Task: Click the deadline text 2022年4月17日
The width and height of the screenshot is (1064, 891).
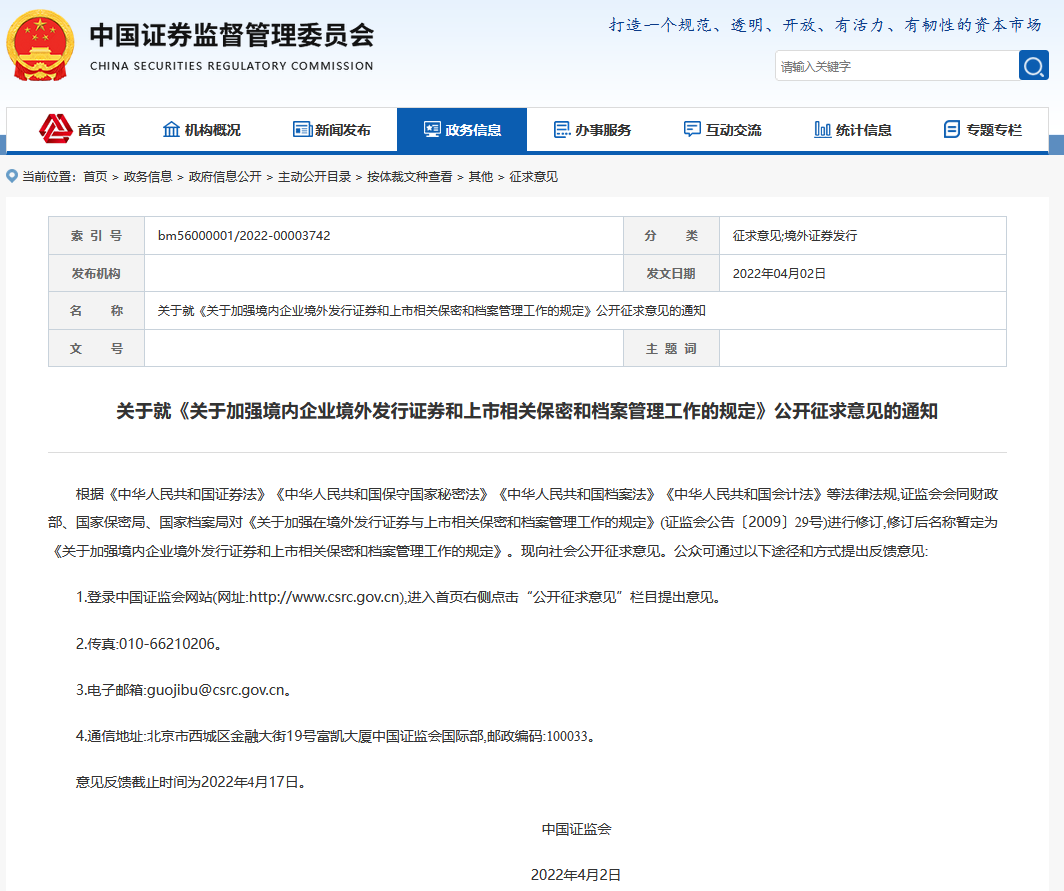Action: pyautogui.click(x=250, y=782)
